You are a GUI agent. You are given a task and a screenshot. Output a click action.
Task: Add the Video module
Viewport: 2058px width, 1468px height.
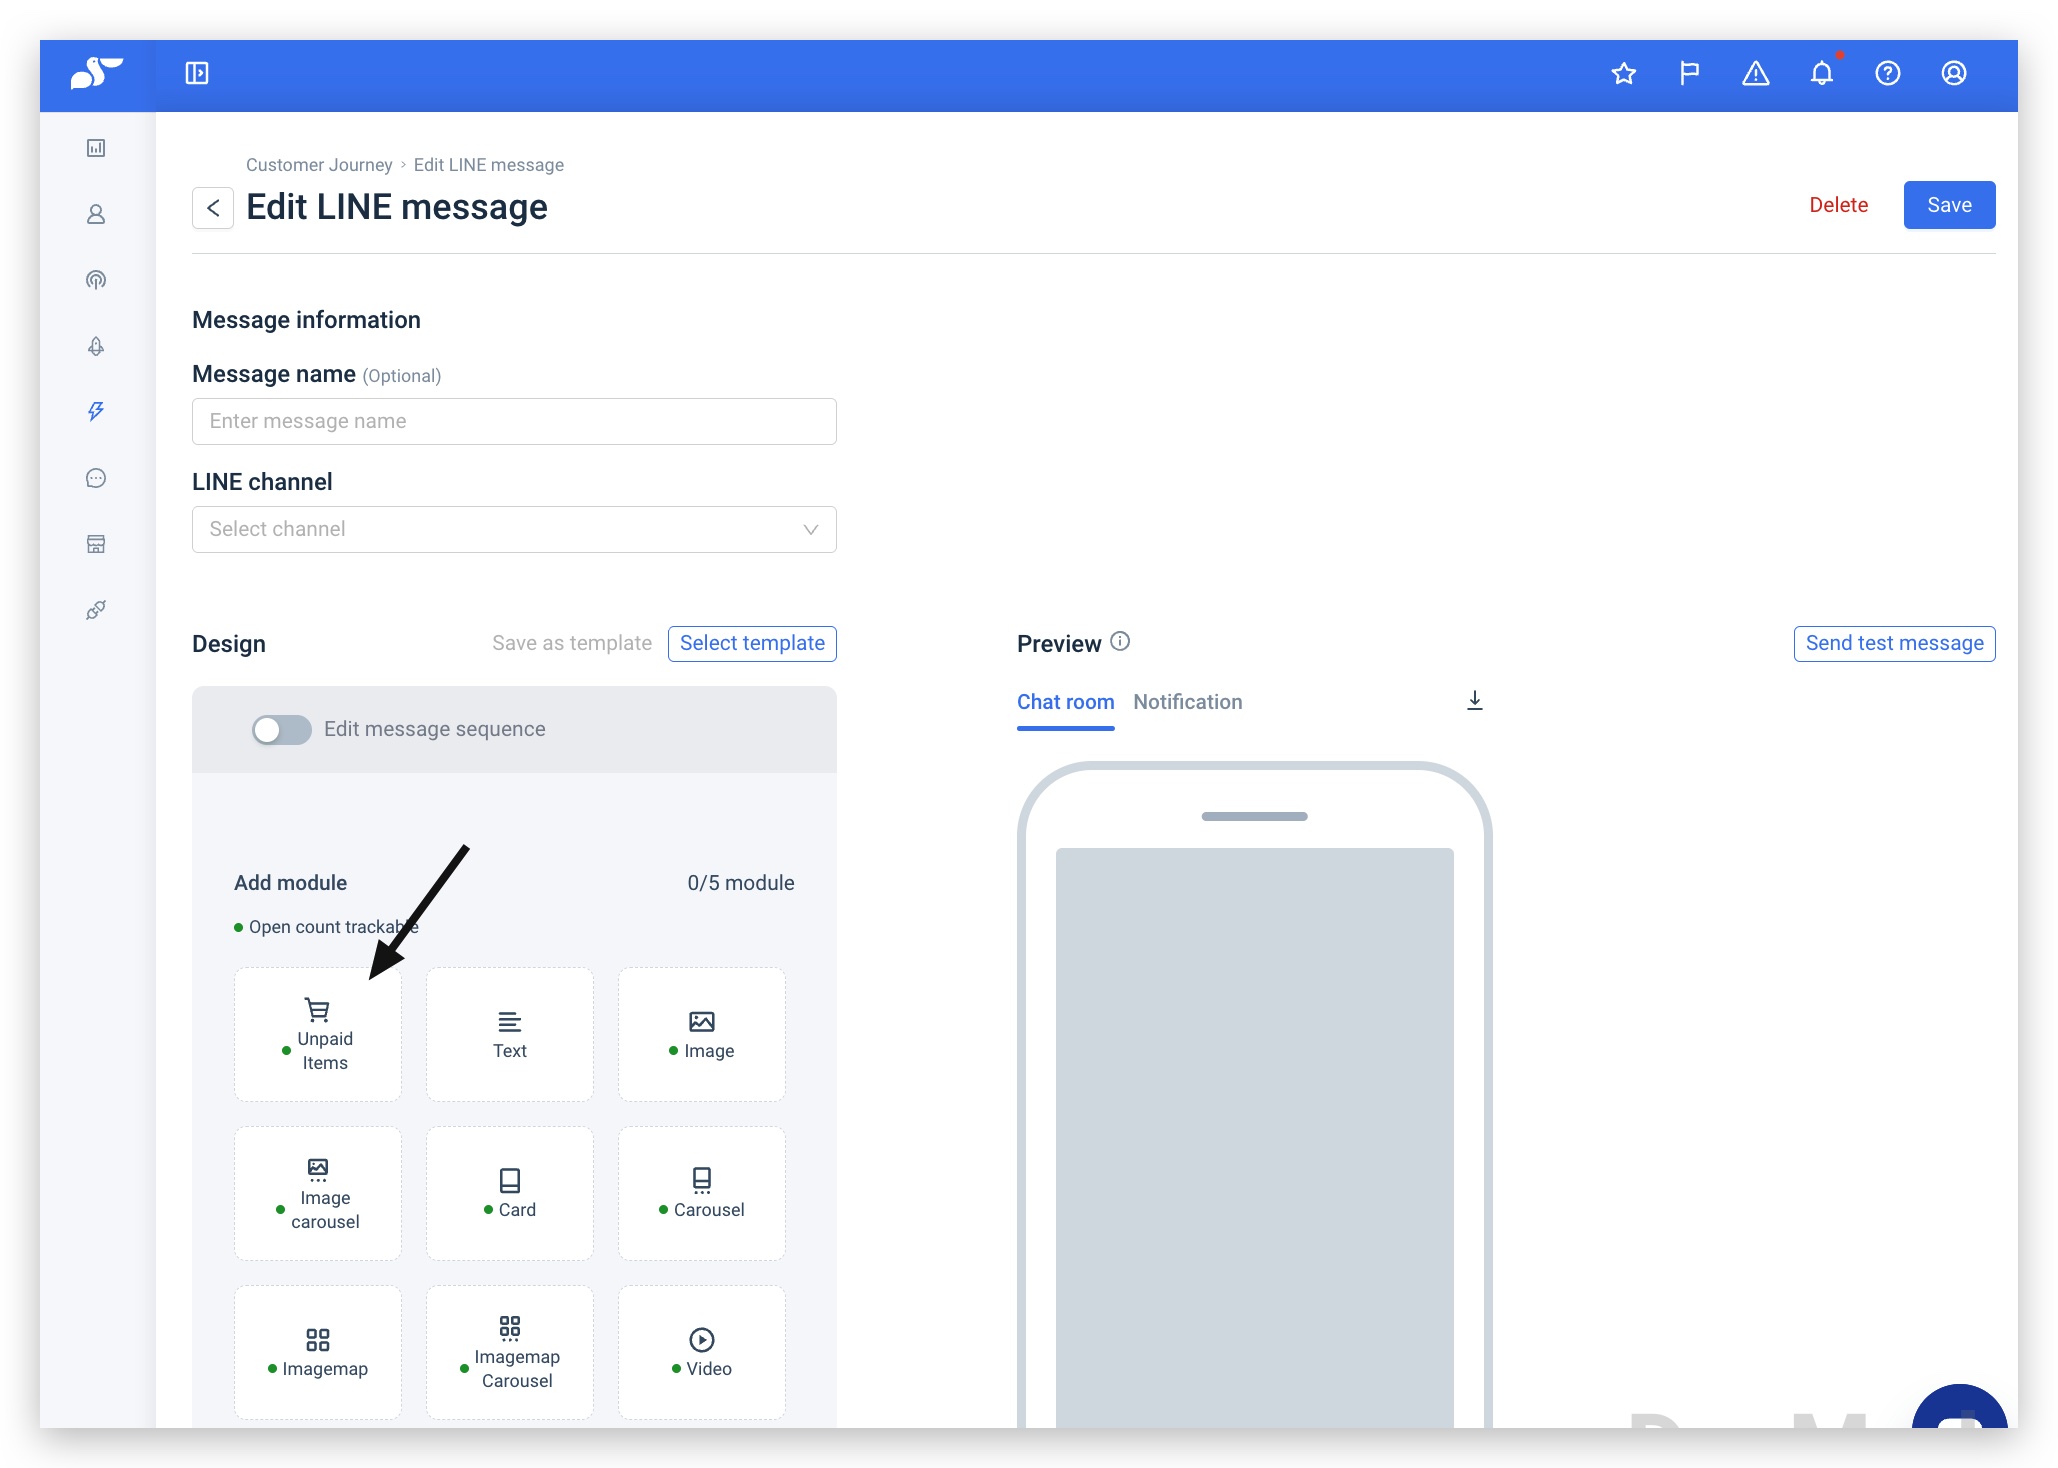coord(702,1352)
